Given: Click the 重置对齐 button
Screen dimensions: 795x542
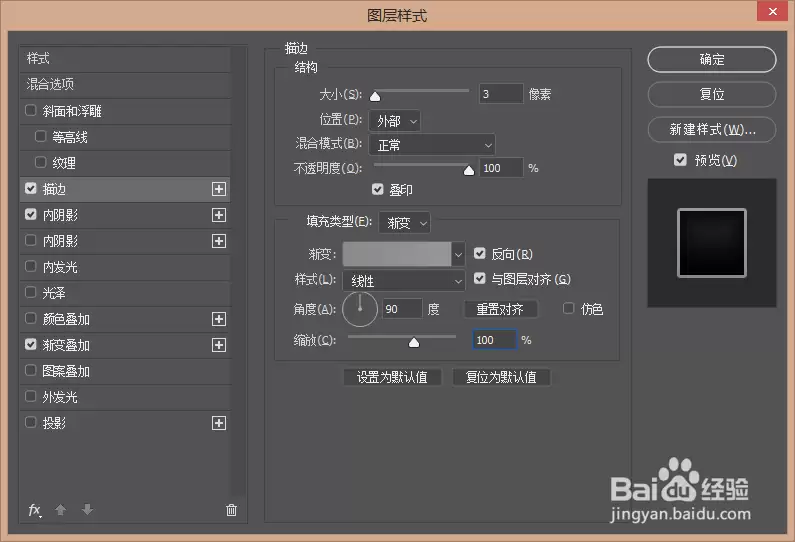Looking at the screenshot, I should [x=500, y=309].
